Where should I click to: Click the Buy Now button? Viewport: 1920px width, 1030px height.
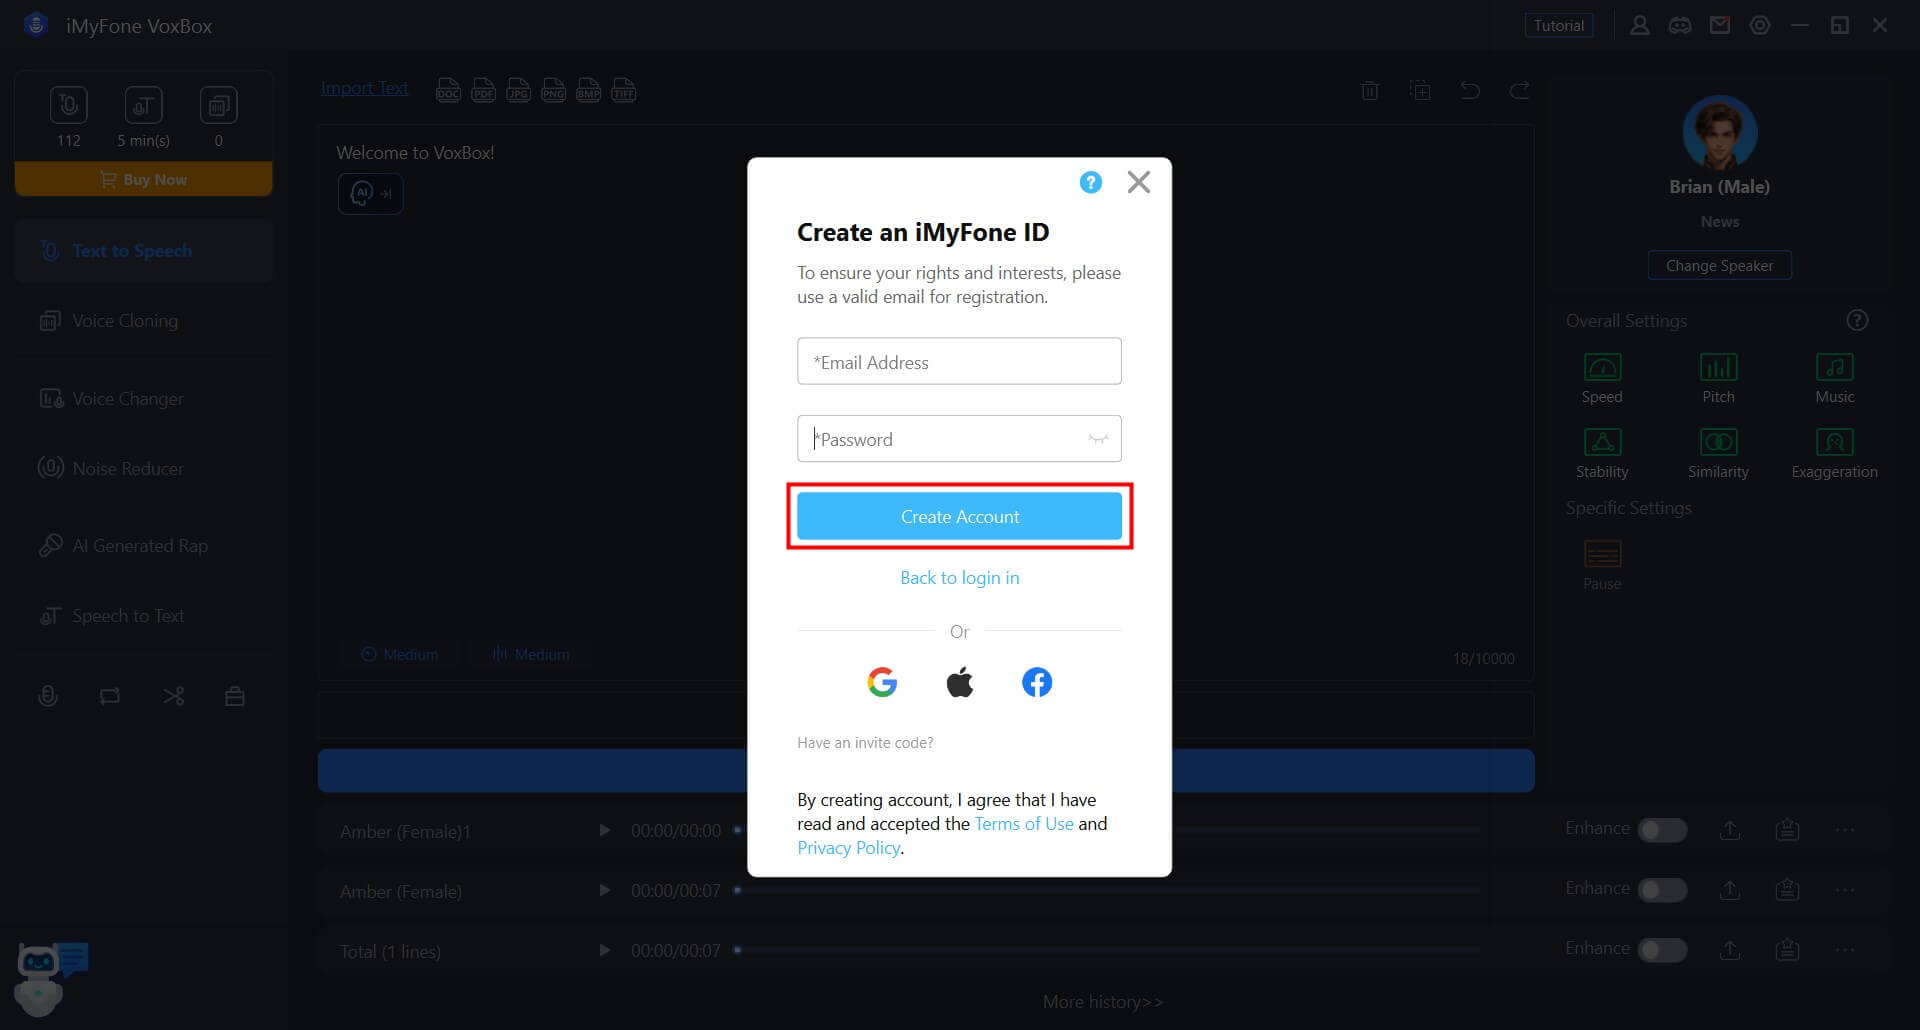click(144, 179)
